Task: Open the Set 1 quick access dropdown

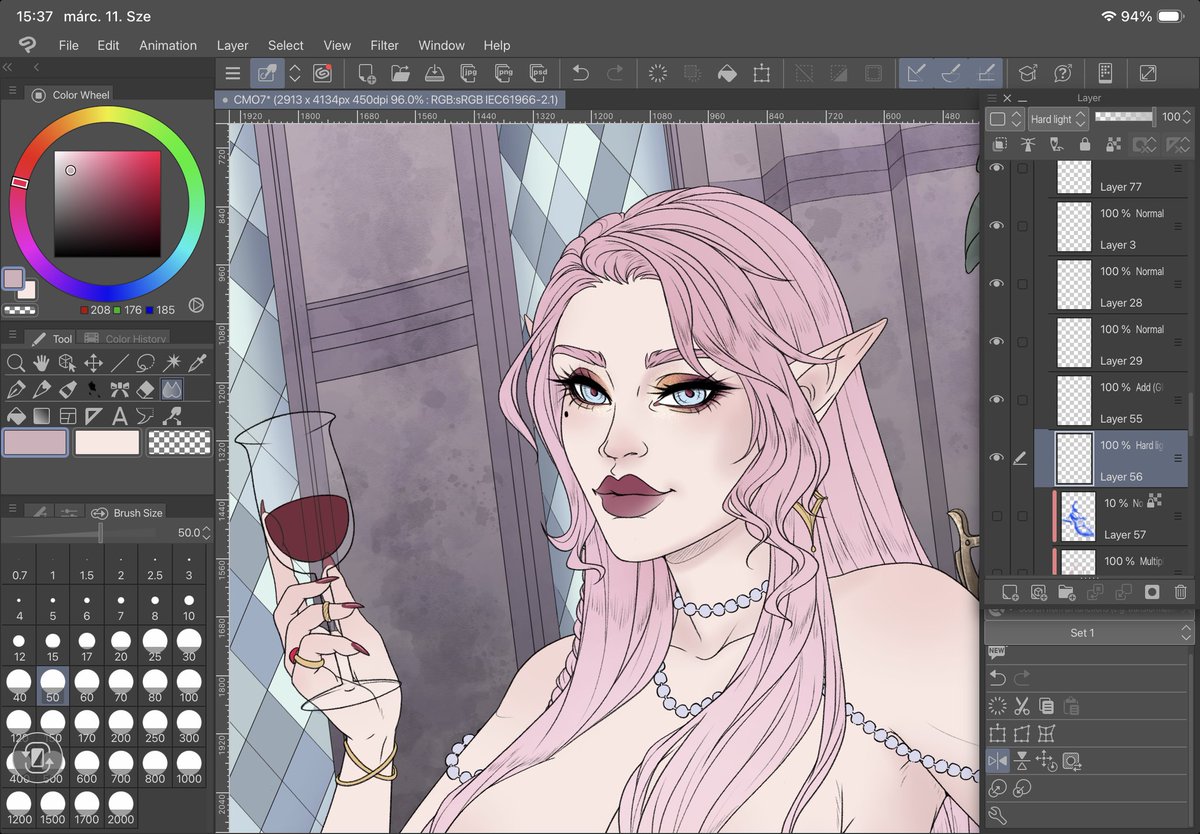Action: 1089,633
